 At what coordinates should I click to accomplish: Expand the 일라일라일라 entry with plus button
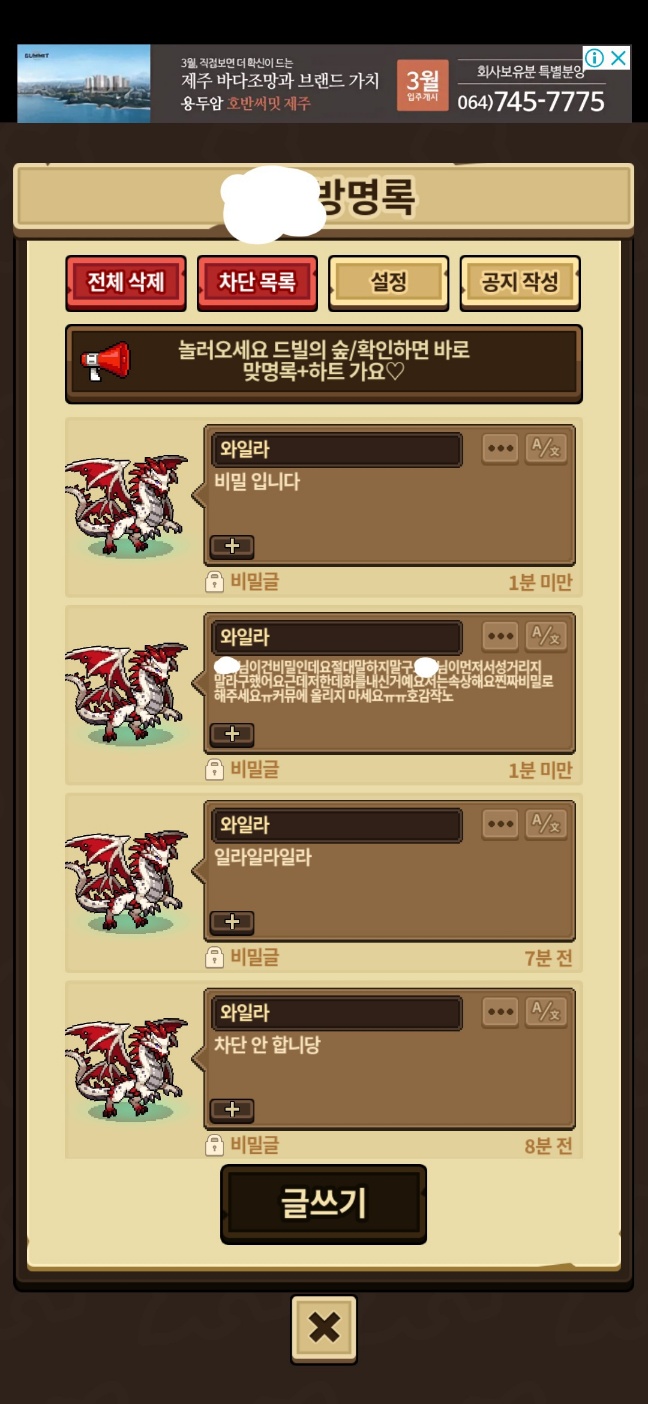point(232,922)
